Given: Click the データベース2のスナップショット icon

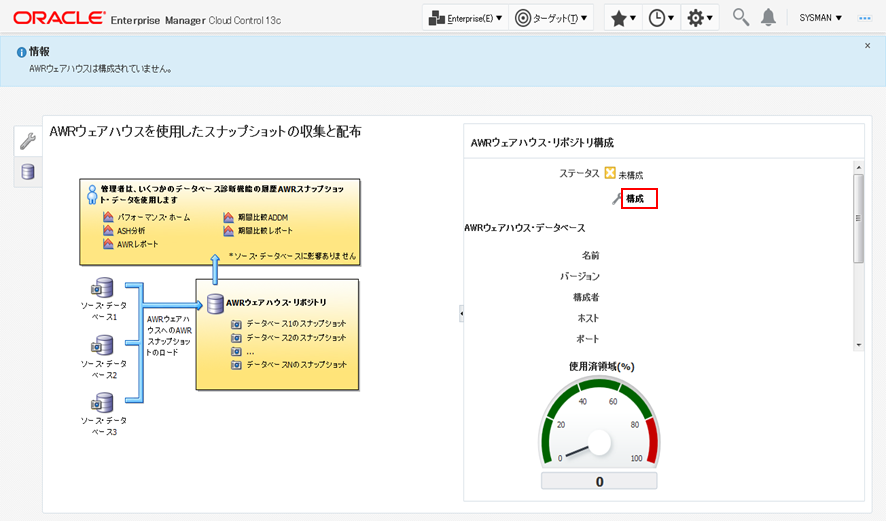Looking at the screenshot, I should pos(236,338).
